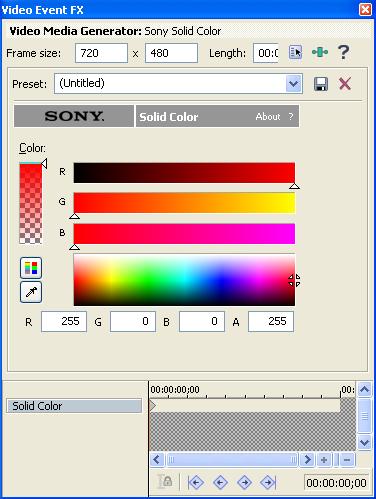Switch color space with the RGB bars icon

[31, 268]
